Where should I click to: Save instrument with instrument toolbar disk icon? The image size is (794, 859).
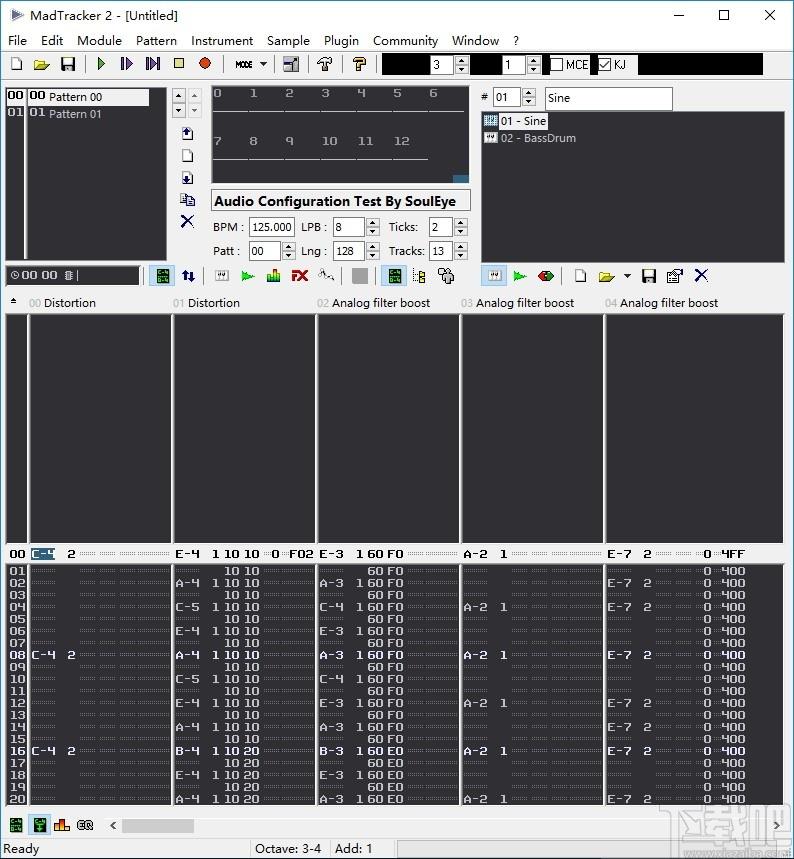[649, 276]
